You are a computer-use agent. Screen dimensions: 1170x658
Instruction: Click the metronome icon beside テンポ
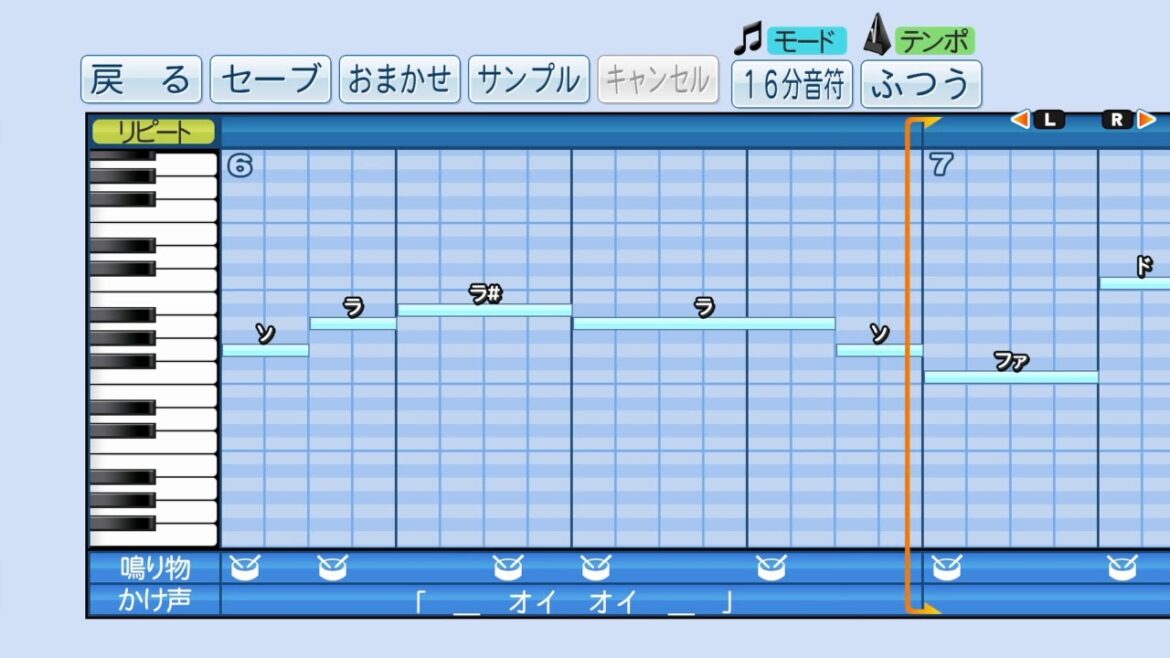pos(876,36)
